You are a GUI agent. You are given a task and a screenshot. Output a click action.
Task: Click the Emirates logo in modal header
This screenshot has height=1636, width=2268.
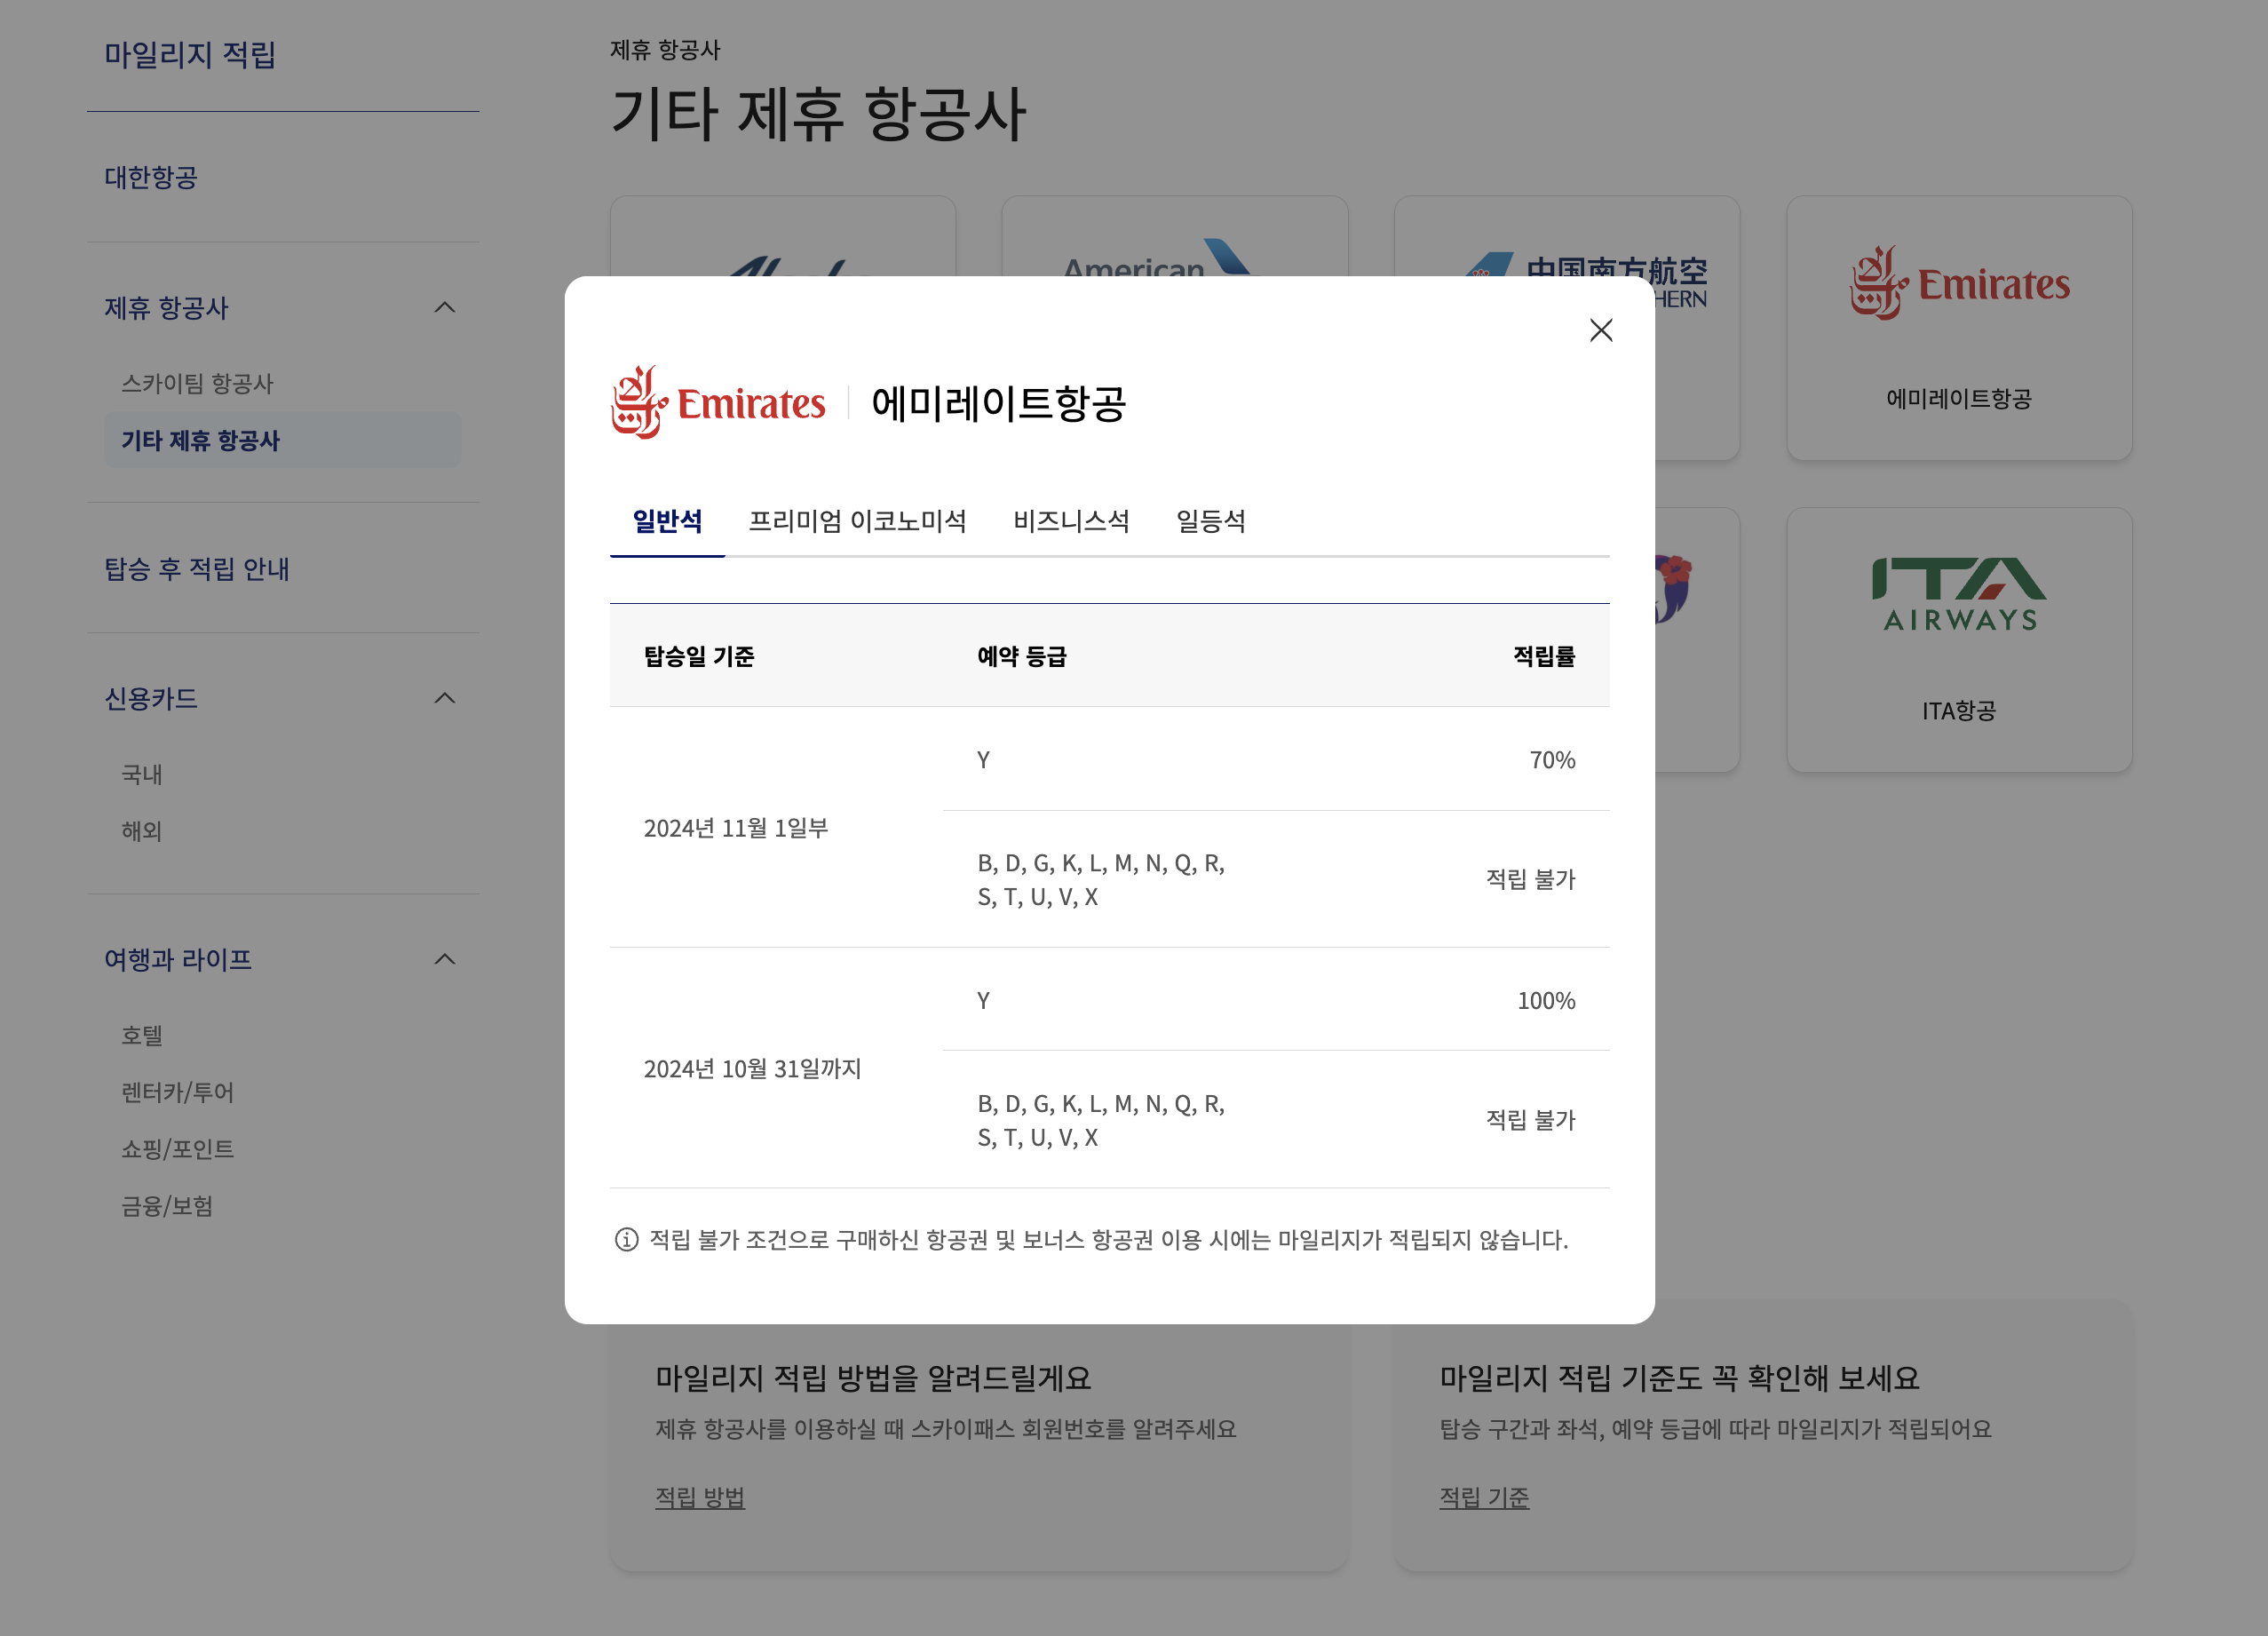coord(718,402)
